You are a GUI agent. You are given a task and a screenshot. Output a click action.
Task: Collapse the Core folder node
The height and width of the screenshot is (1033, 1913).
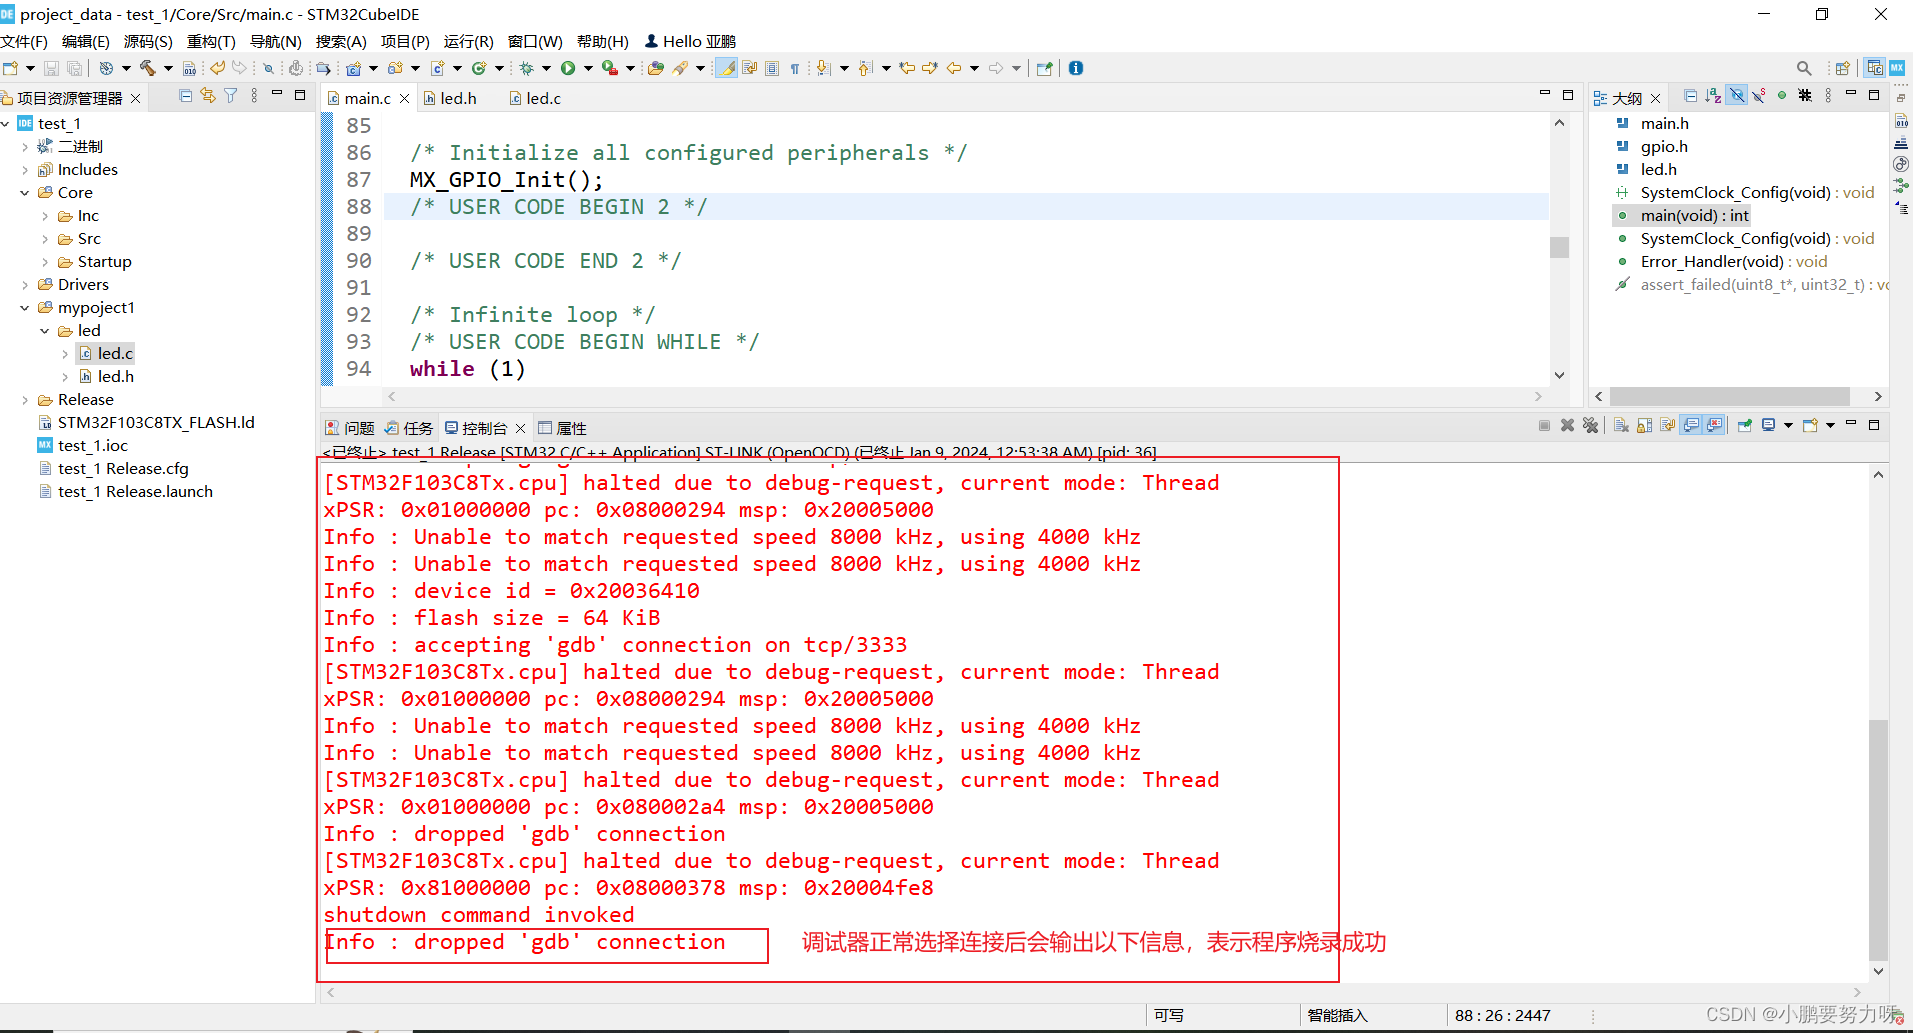25,193
